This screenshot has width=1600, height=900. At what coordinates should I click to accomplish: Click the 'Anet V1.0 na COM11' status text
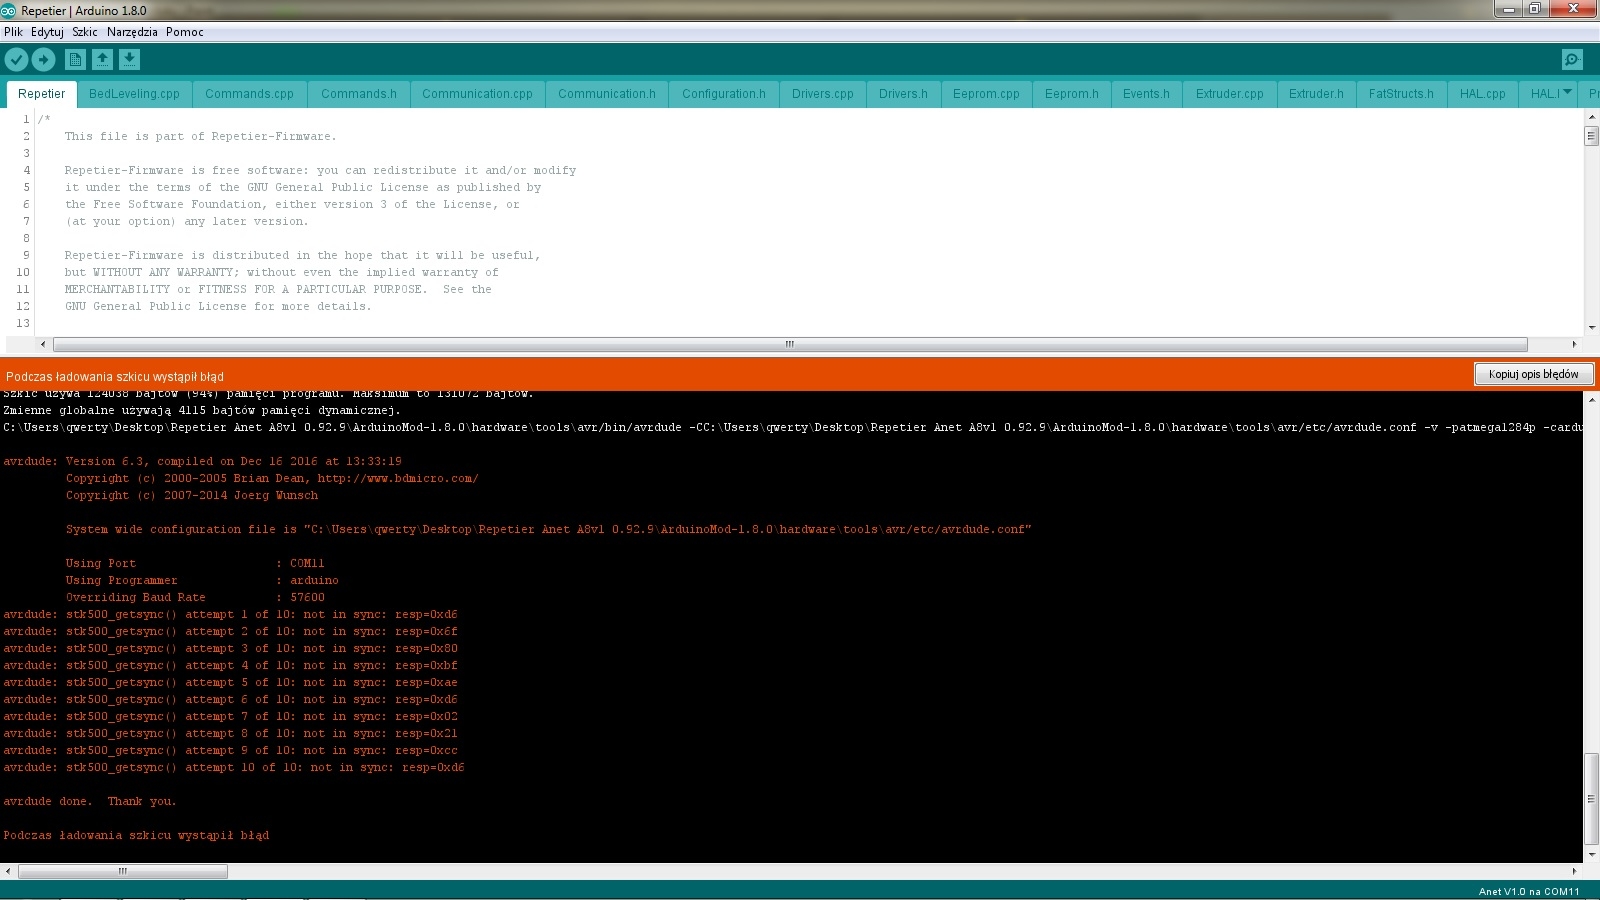coord(1529,891)
